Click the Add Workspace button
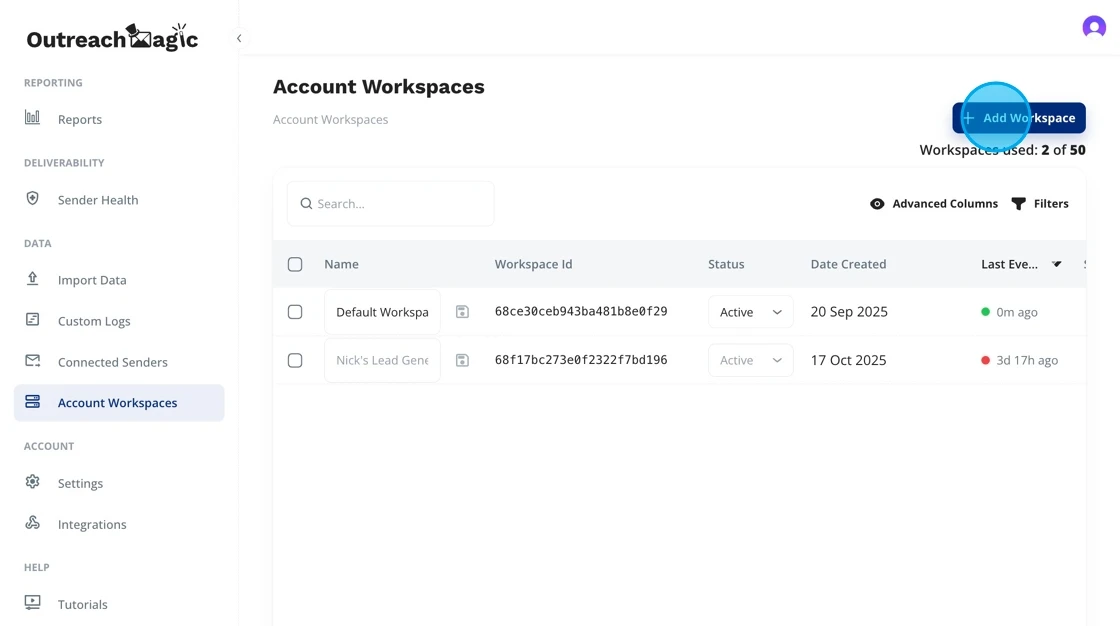The image size is (1120, 626). coord(1018,117)
